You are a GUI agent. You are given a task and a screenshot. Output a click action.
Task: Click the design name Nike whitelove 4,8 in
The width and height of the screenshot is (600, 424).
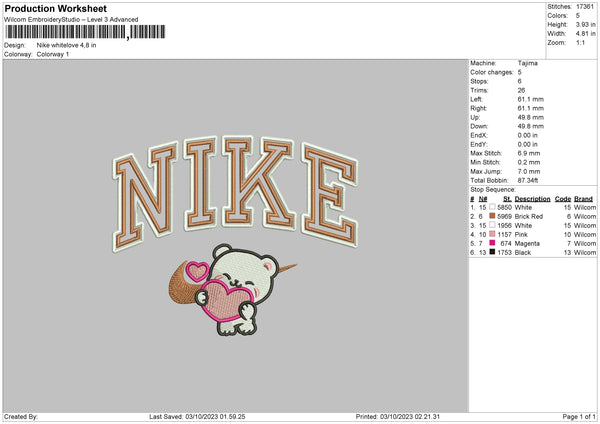67,45
